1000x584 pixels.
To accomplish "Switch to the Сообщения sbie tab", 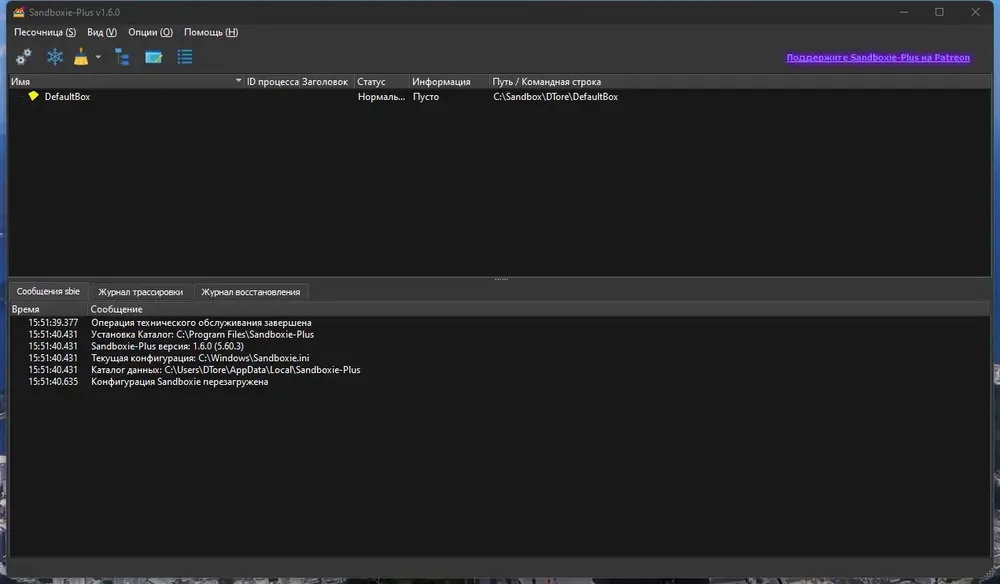I will click(48, 291).
